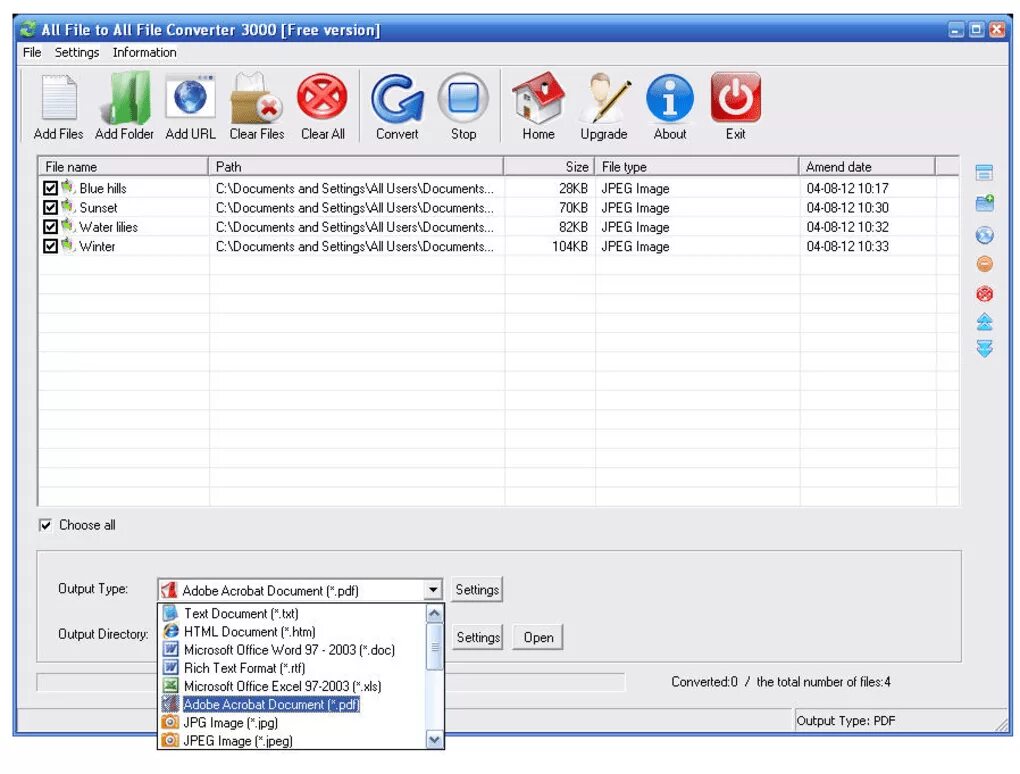The width and height of the screenshot is (1020, 774).
Task: Open the About info icon
Action: point(670,99)
